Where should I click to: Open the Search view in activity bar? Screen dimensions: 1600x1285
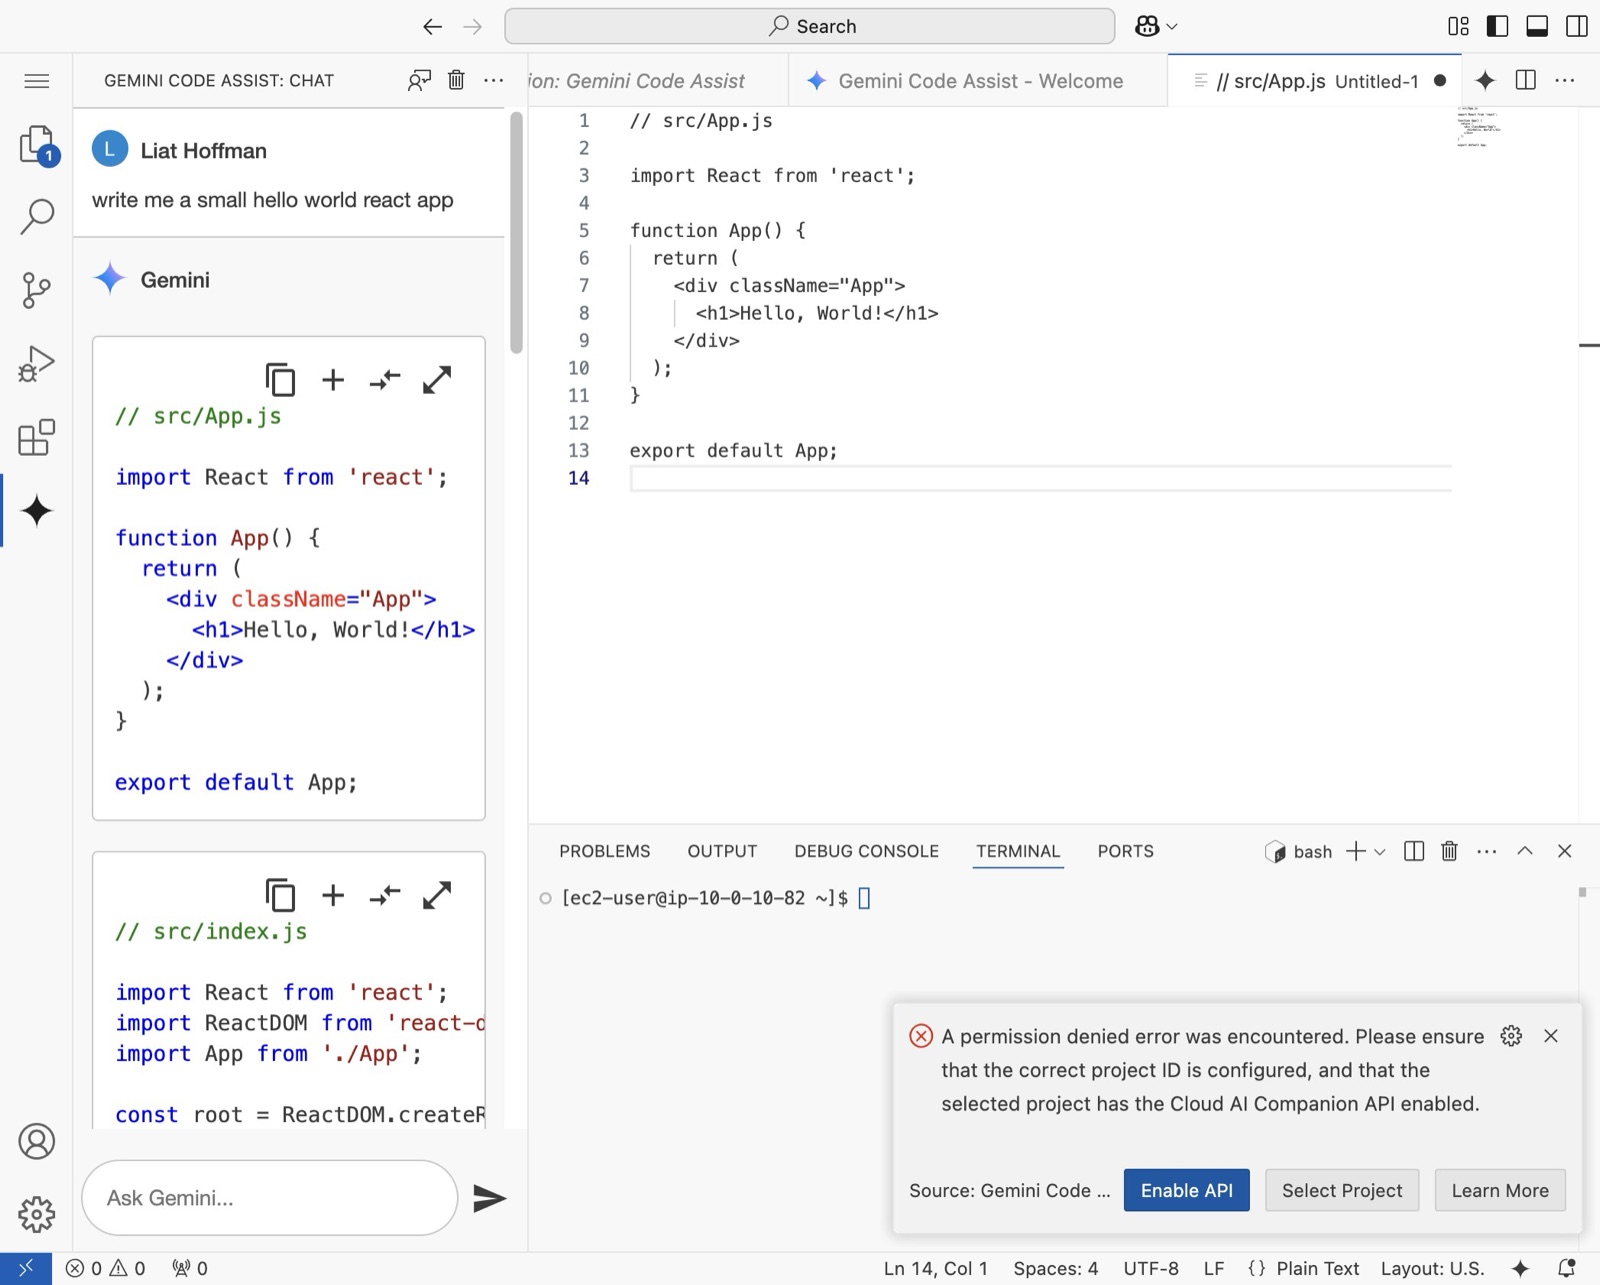pos(37,216)
